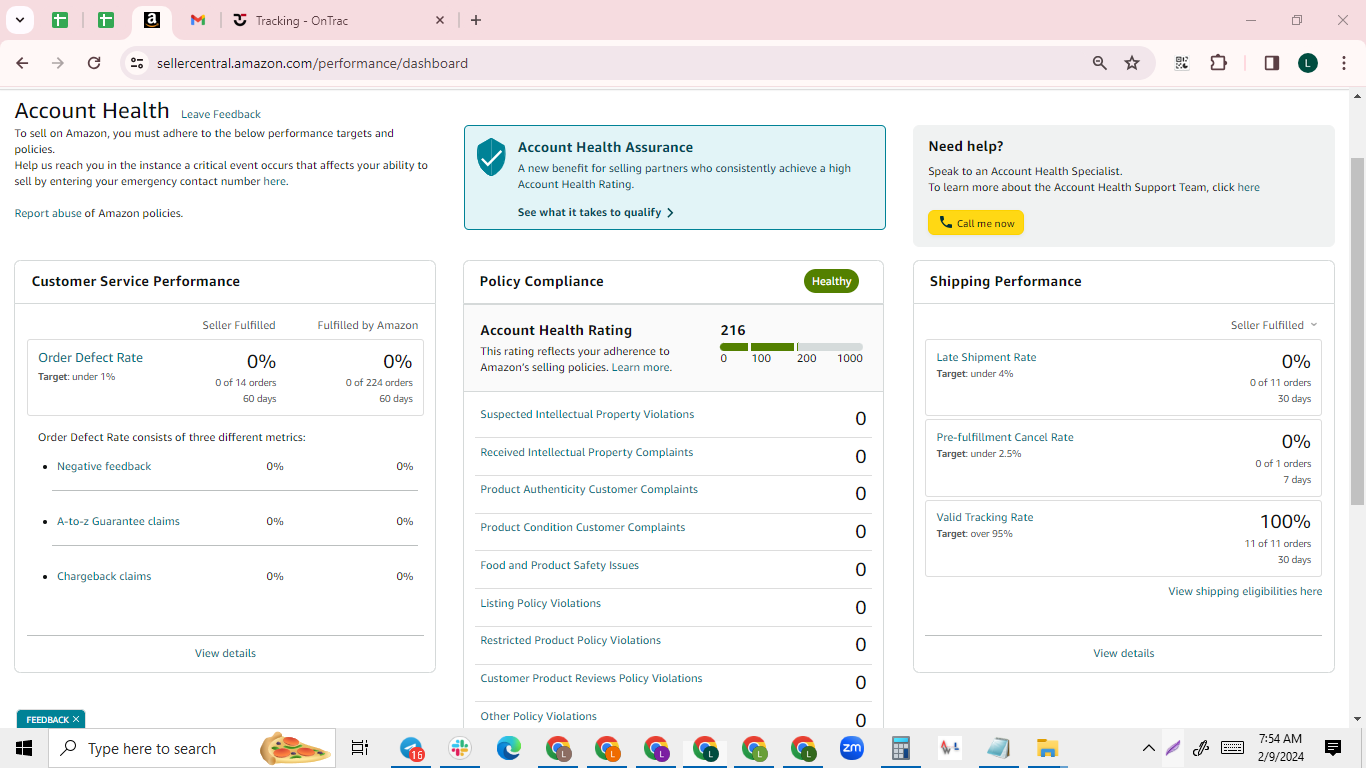This screenshot has height=768, width=1366.
Task: Open Listing Policy Violations
Action: [540, 603]
